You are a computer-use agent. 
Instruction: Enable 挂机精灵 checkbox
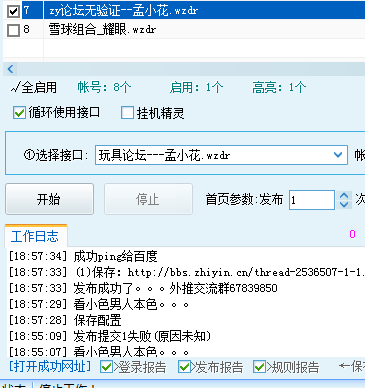click(x=127, y=113)
